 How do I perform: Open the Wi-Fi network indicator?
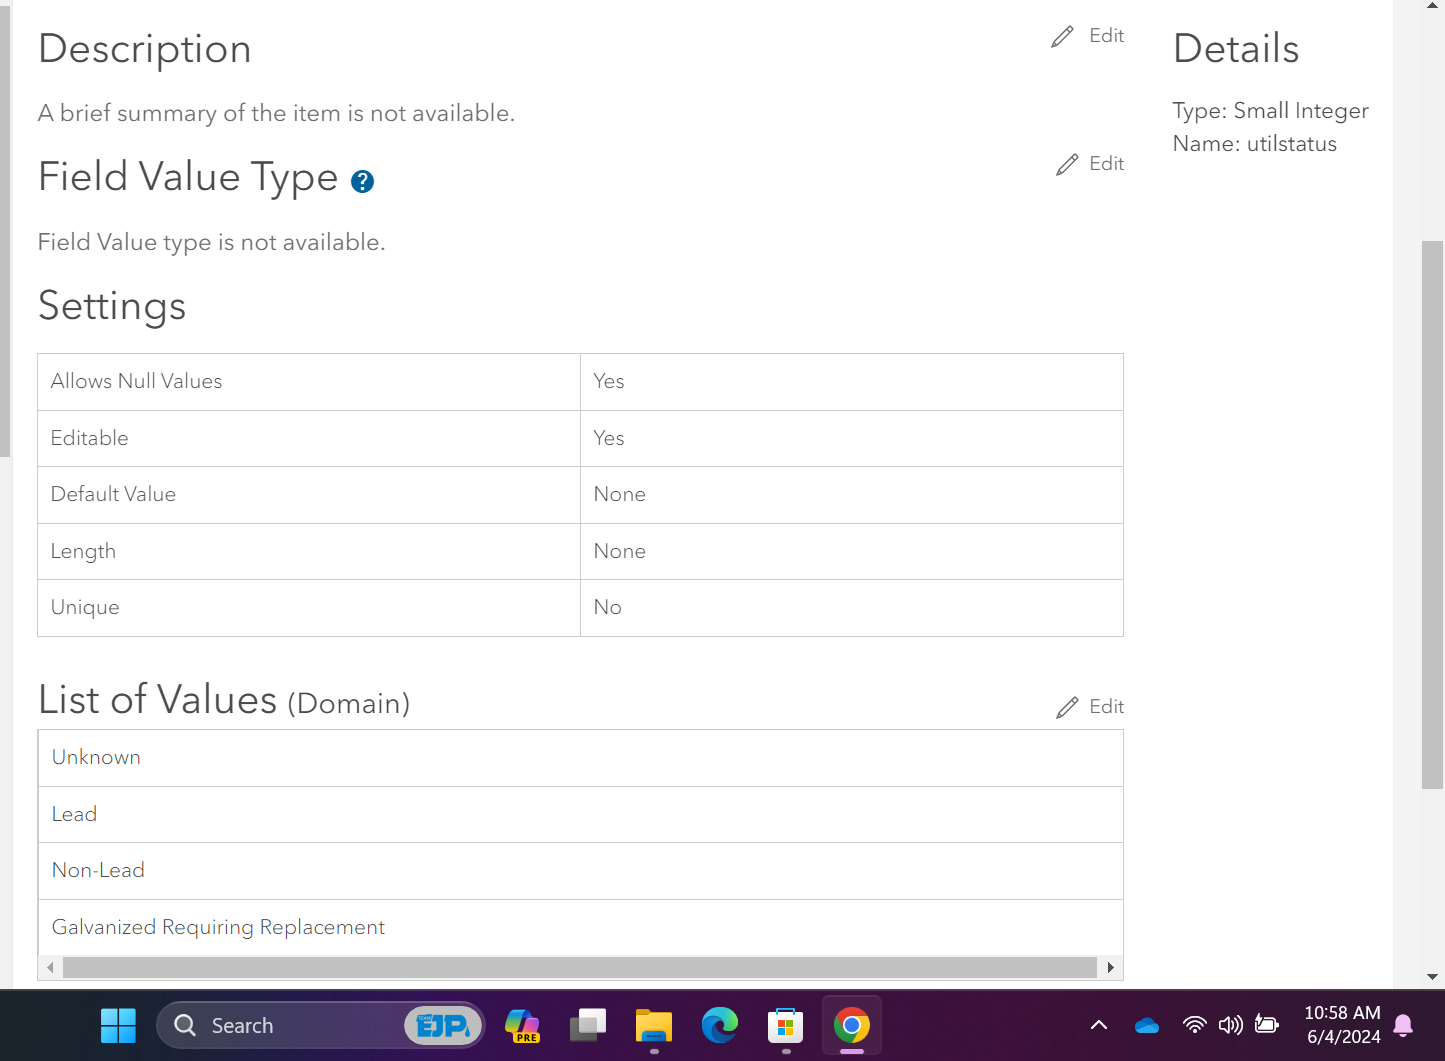[1194, 1025]
